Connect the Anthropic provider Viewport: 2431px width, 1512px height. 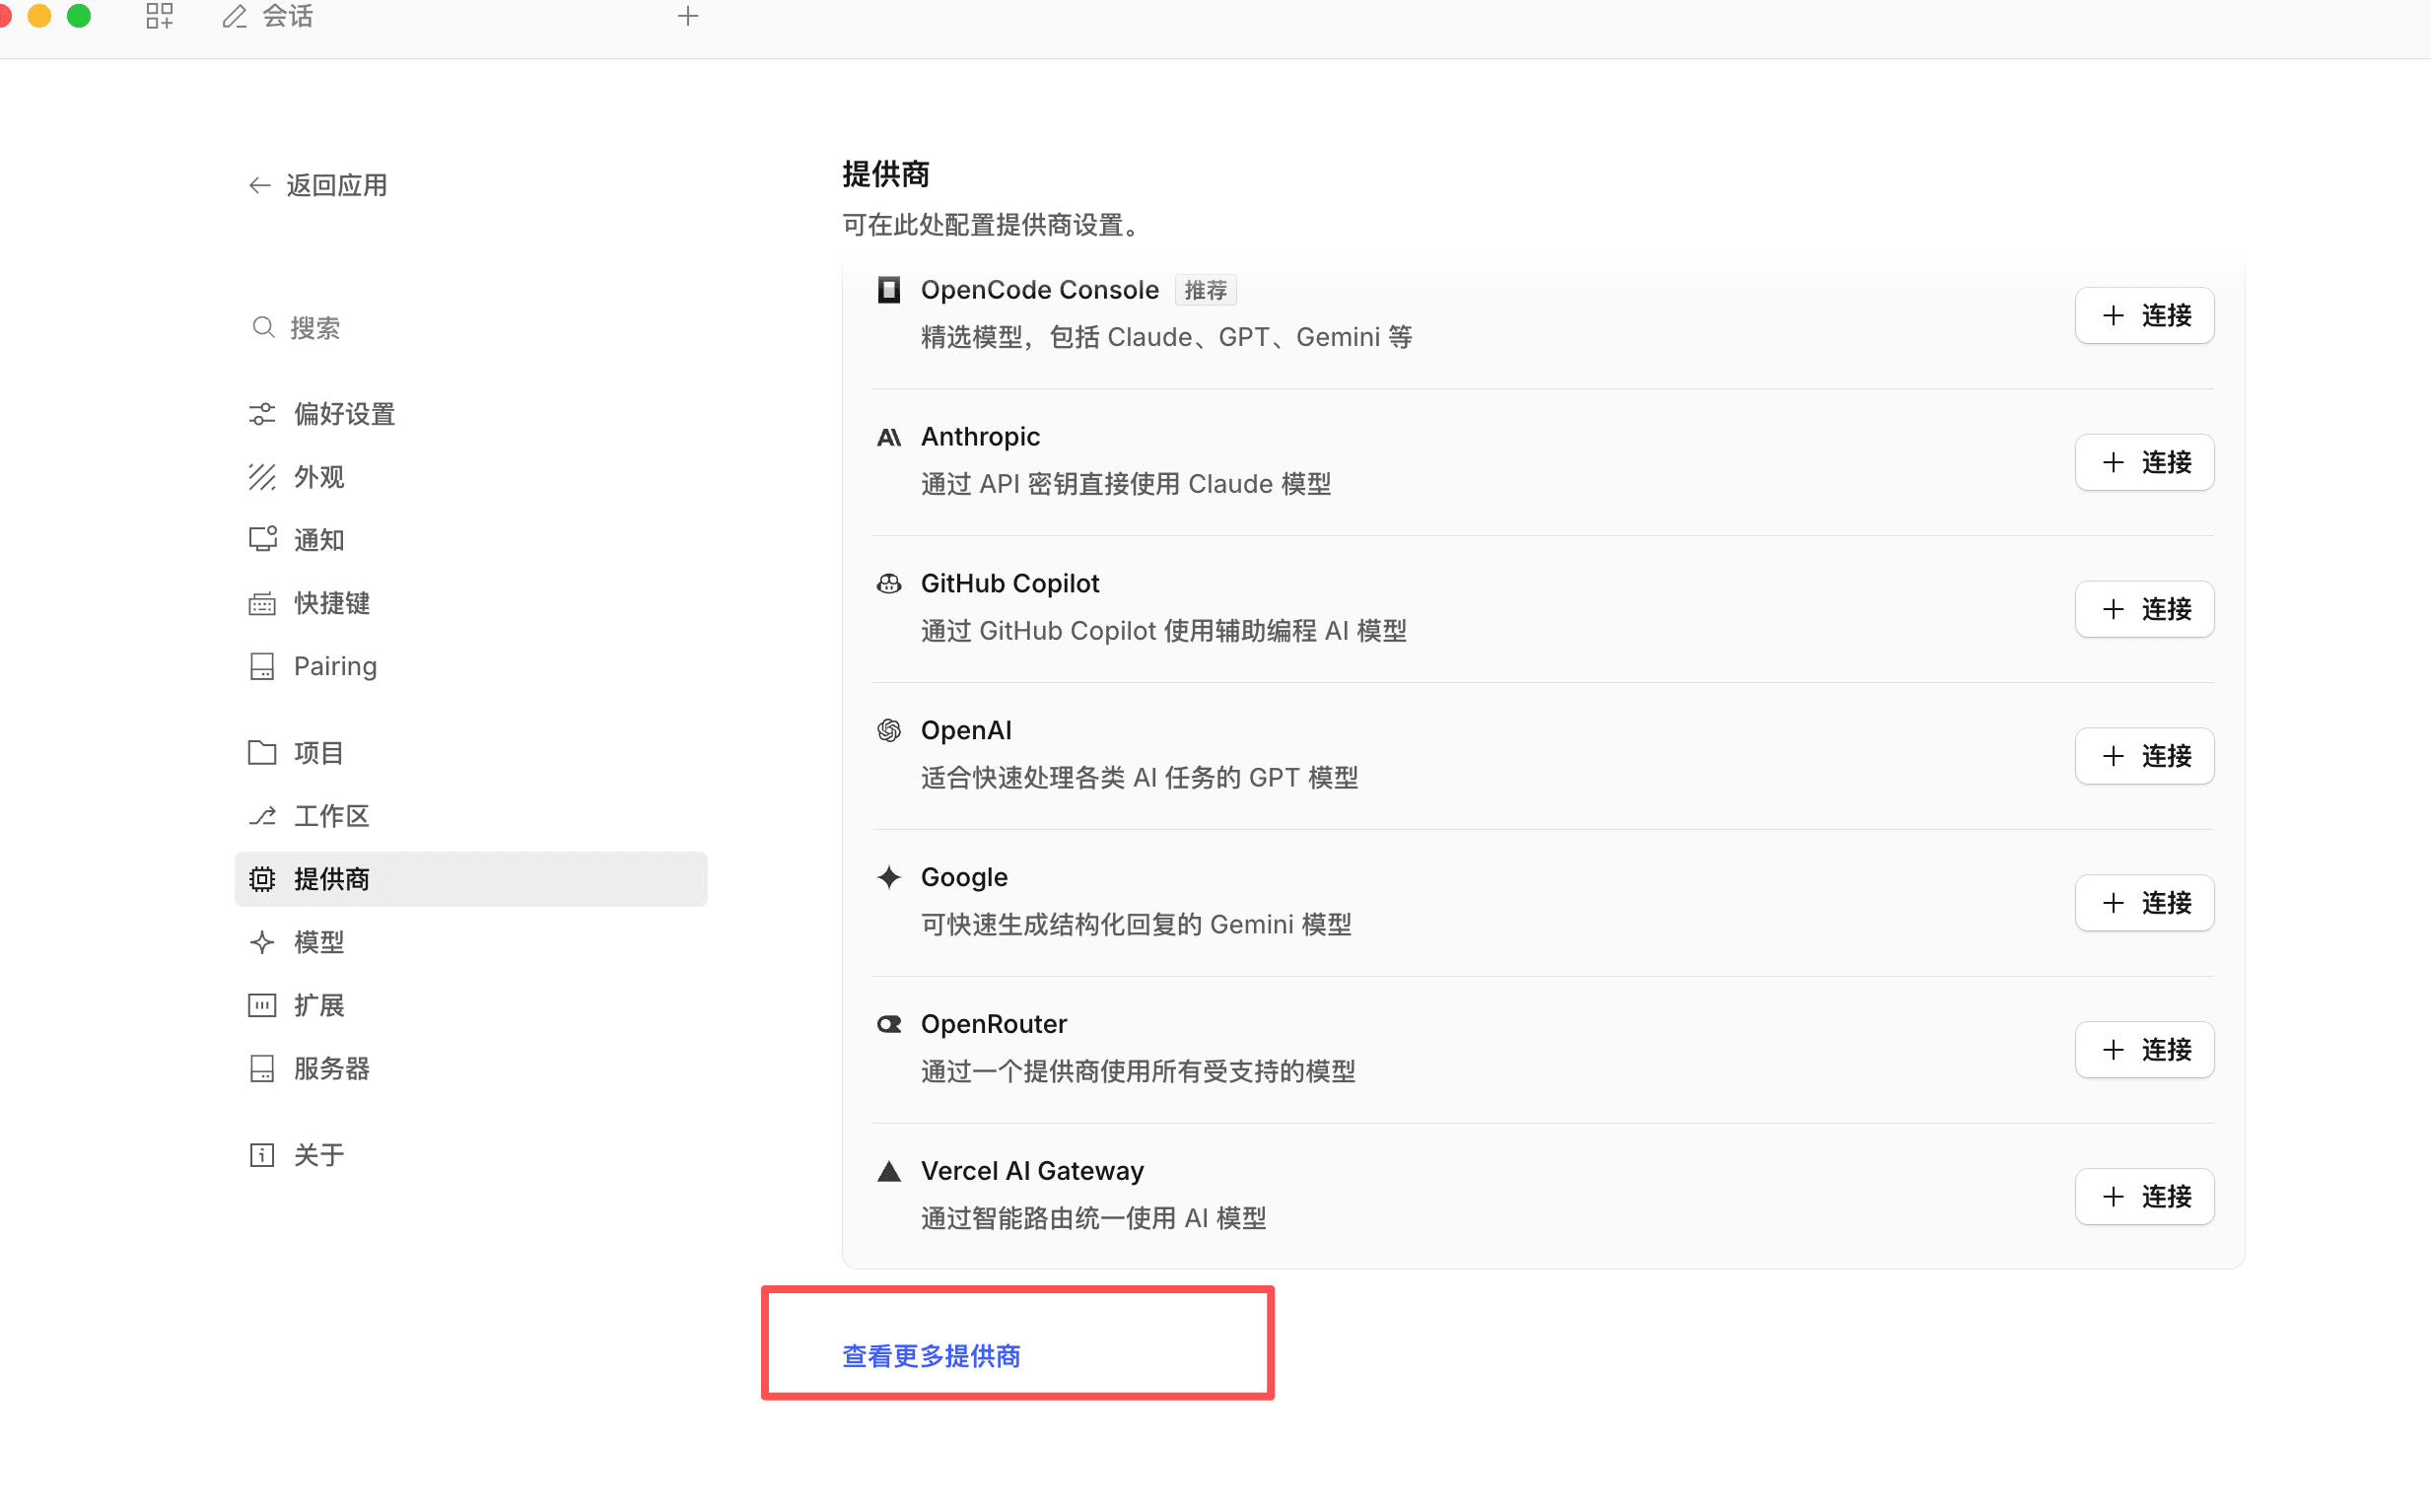[2144, 462]
